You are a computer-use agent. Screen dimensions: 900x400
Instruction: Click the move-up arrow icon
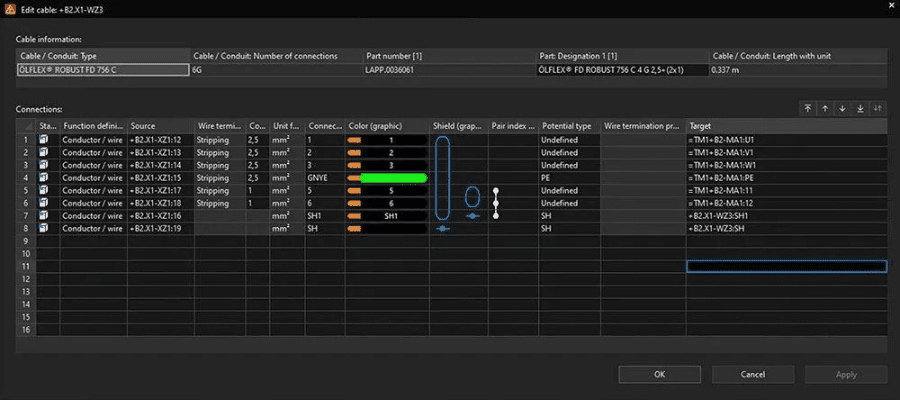coord(825,108)
